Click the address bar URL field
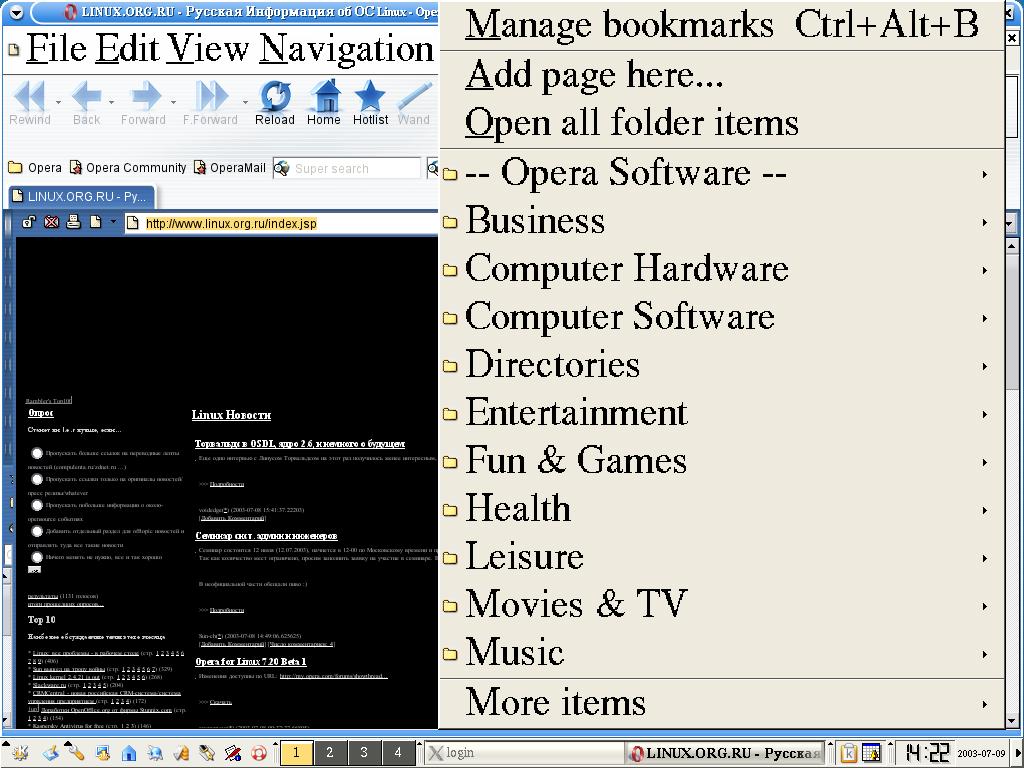The image size is (1024, 768). pos(281,223)
